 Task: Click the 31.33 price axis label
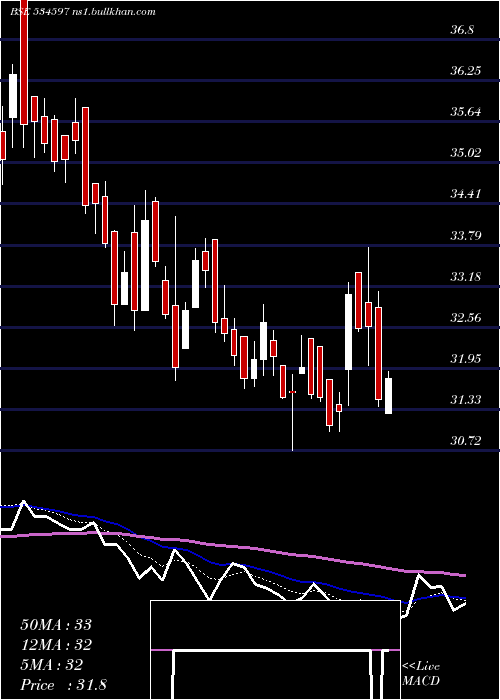[465, 399]
